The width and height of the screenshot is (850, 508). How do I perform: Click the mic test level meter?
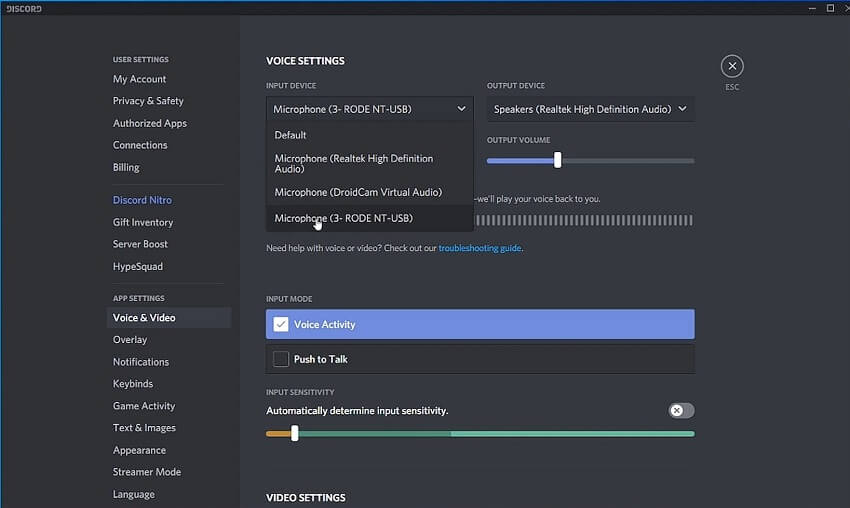click(x=584, y=220)
